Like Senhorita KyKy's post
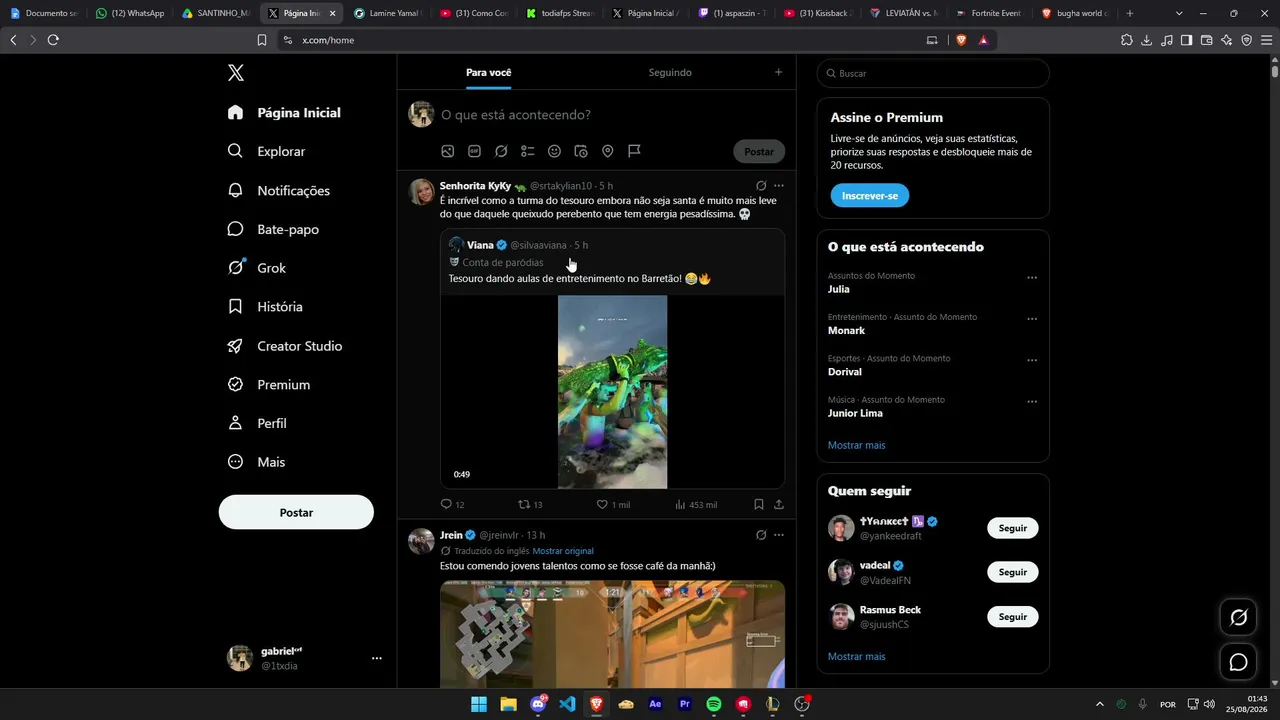 613,505
